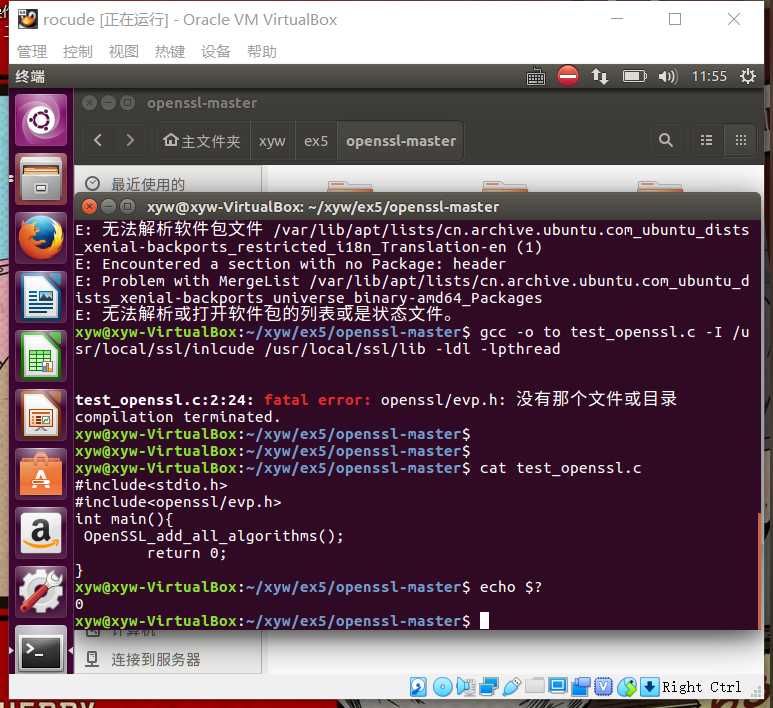Screen dimensions: 773x708
Task: Switch the file manager to list view
Action: (706, 141)
